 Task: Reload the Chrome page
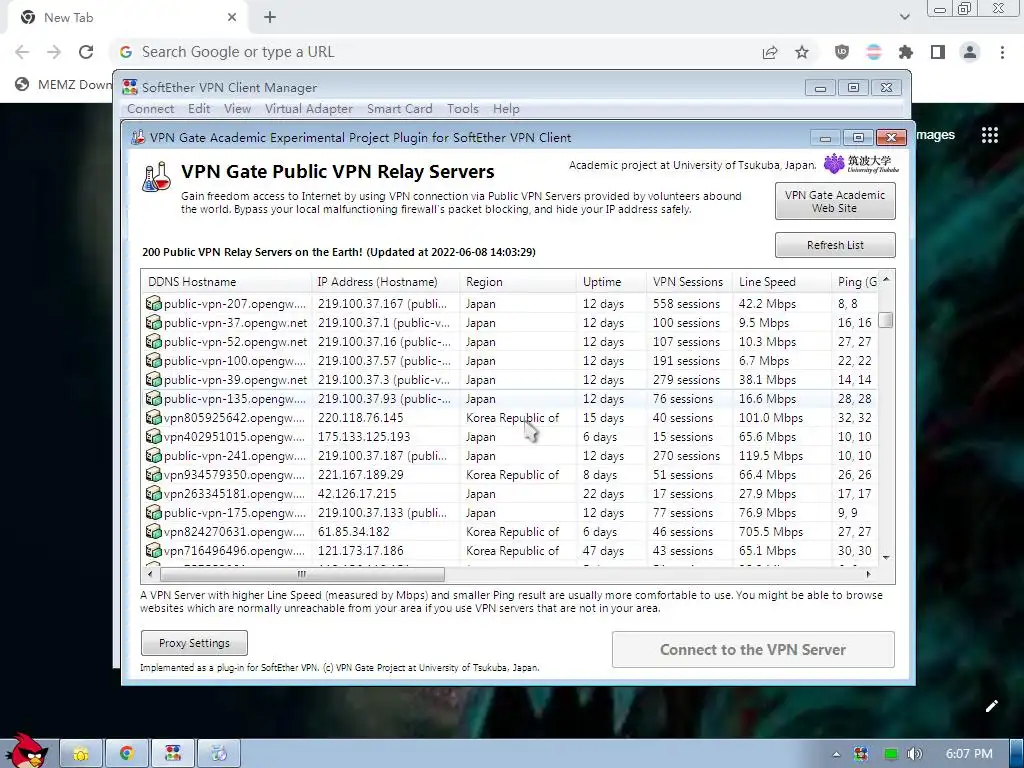click(x=86, y=52)
